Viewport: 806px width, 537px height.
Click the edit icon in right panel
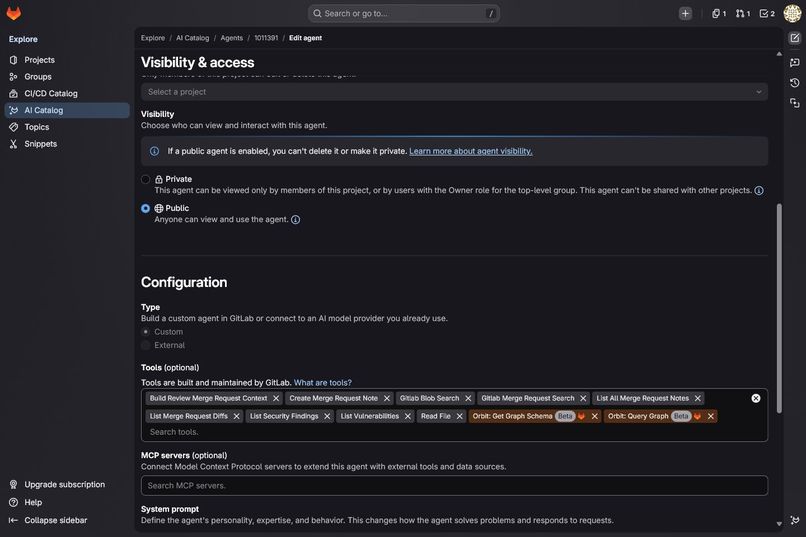pyautogui.click(x=795, y=38)
